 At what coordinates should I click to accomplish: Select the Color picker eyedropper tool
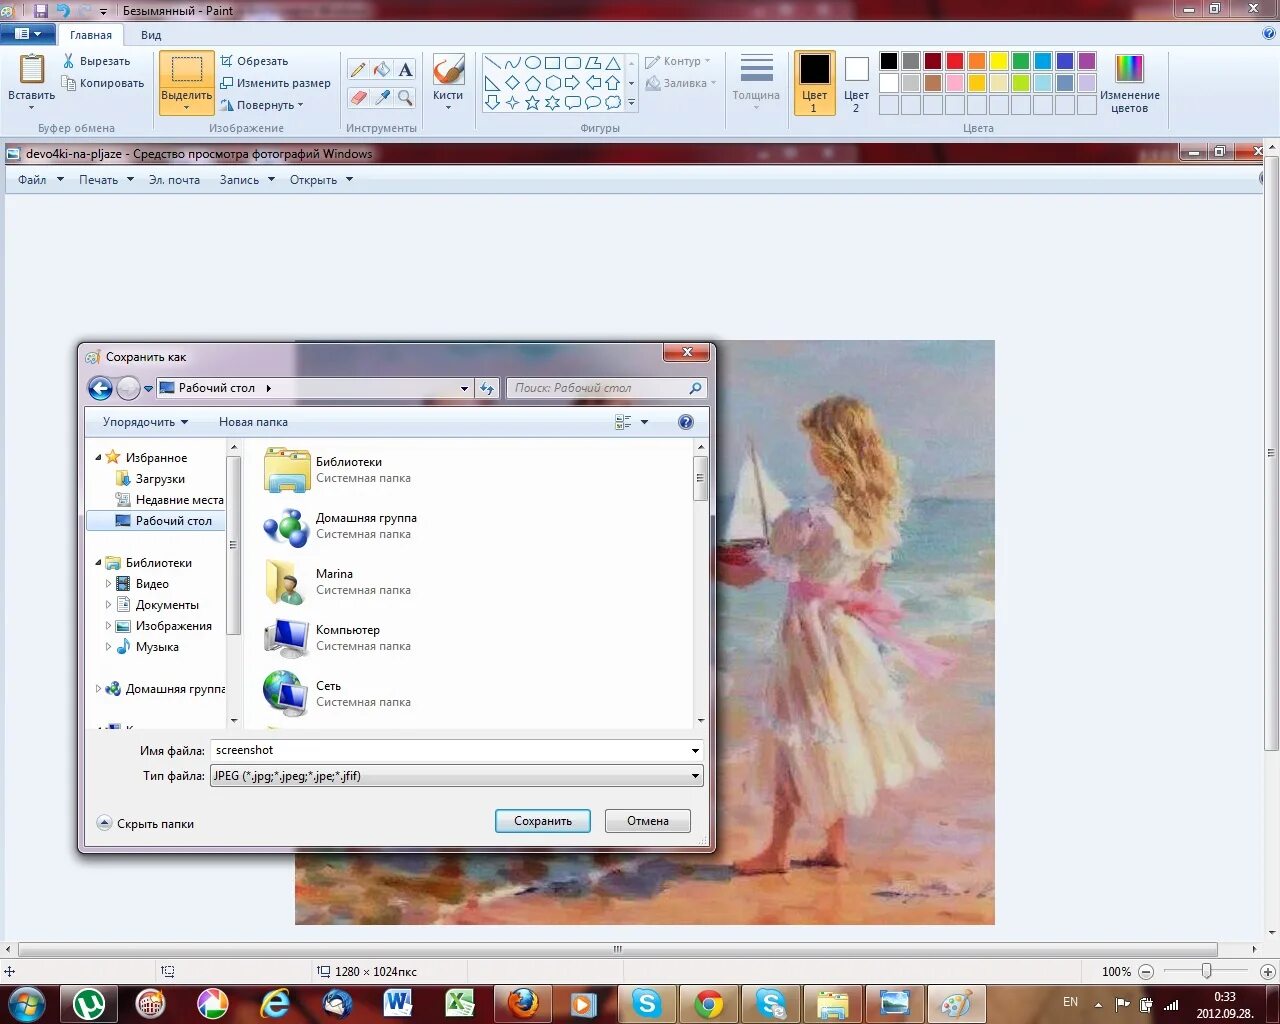click(381, 97)
